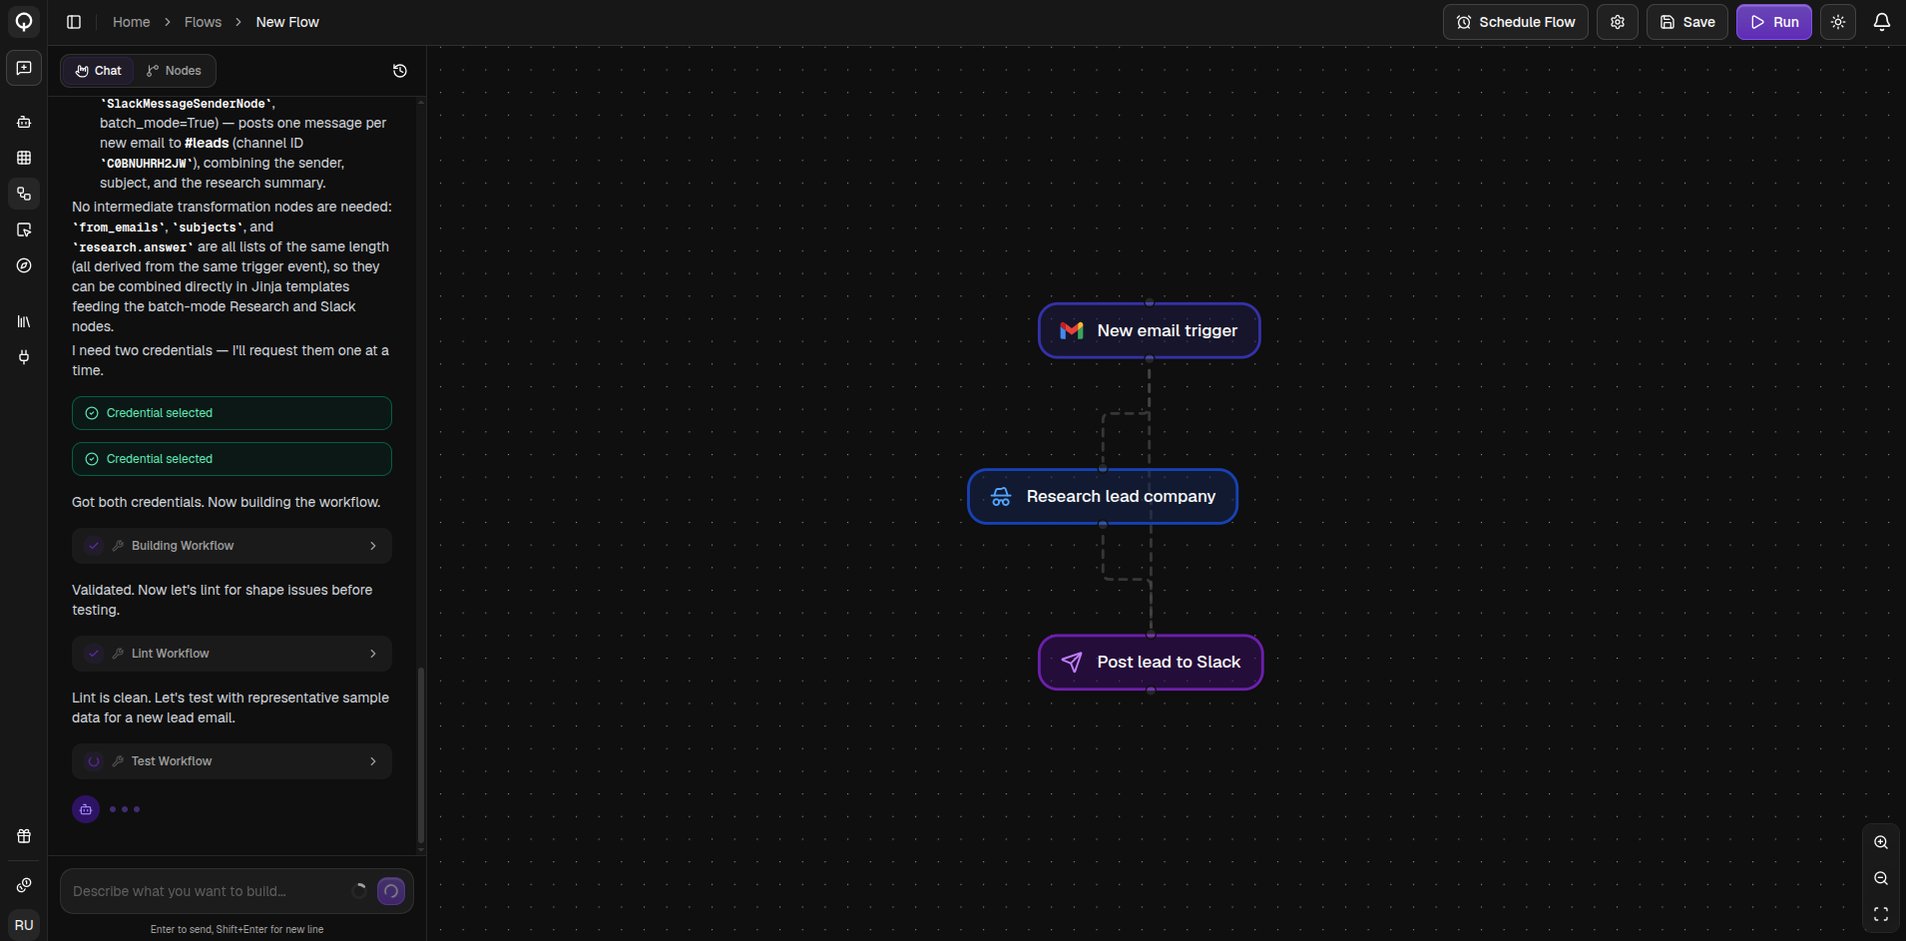Screen dimensions: 1906x941
Task: Select the New email trigger node
Action: click(x=1149, y=331)
